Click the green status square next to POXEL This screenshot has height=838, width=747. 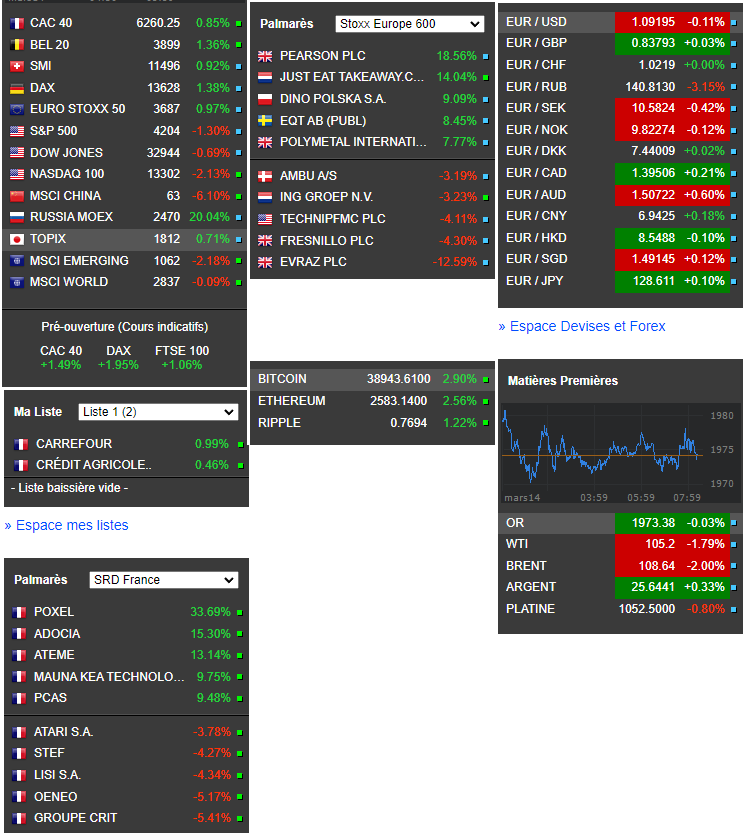(239, 612)
